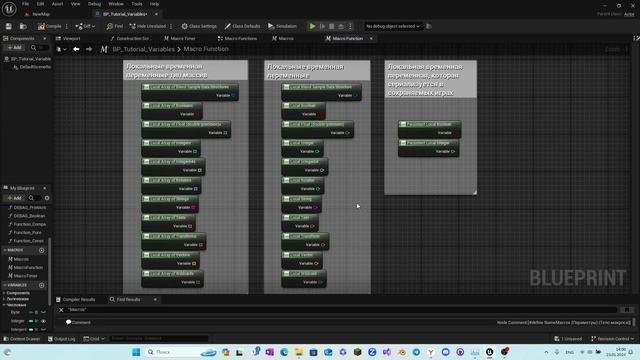Open the play options three-dot menu
The image size is (640, 360).
(350, 26)
